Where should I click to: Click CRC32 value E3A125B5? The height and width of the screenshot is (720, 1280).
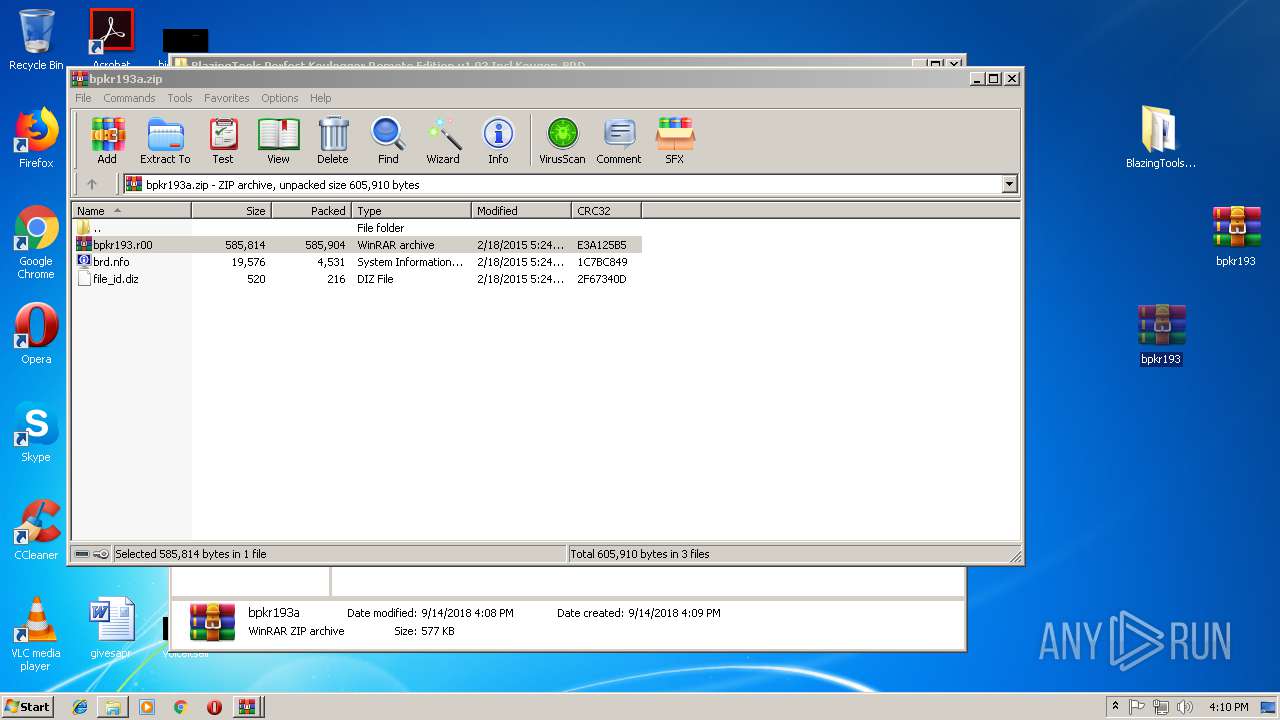click(x=602, y=245)
